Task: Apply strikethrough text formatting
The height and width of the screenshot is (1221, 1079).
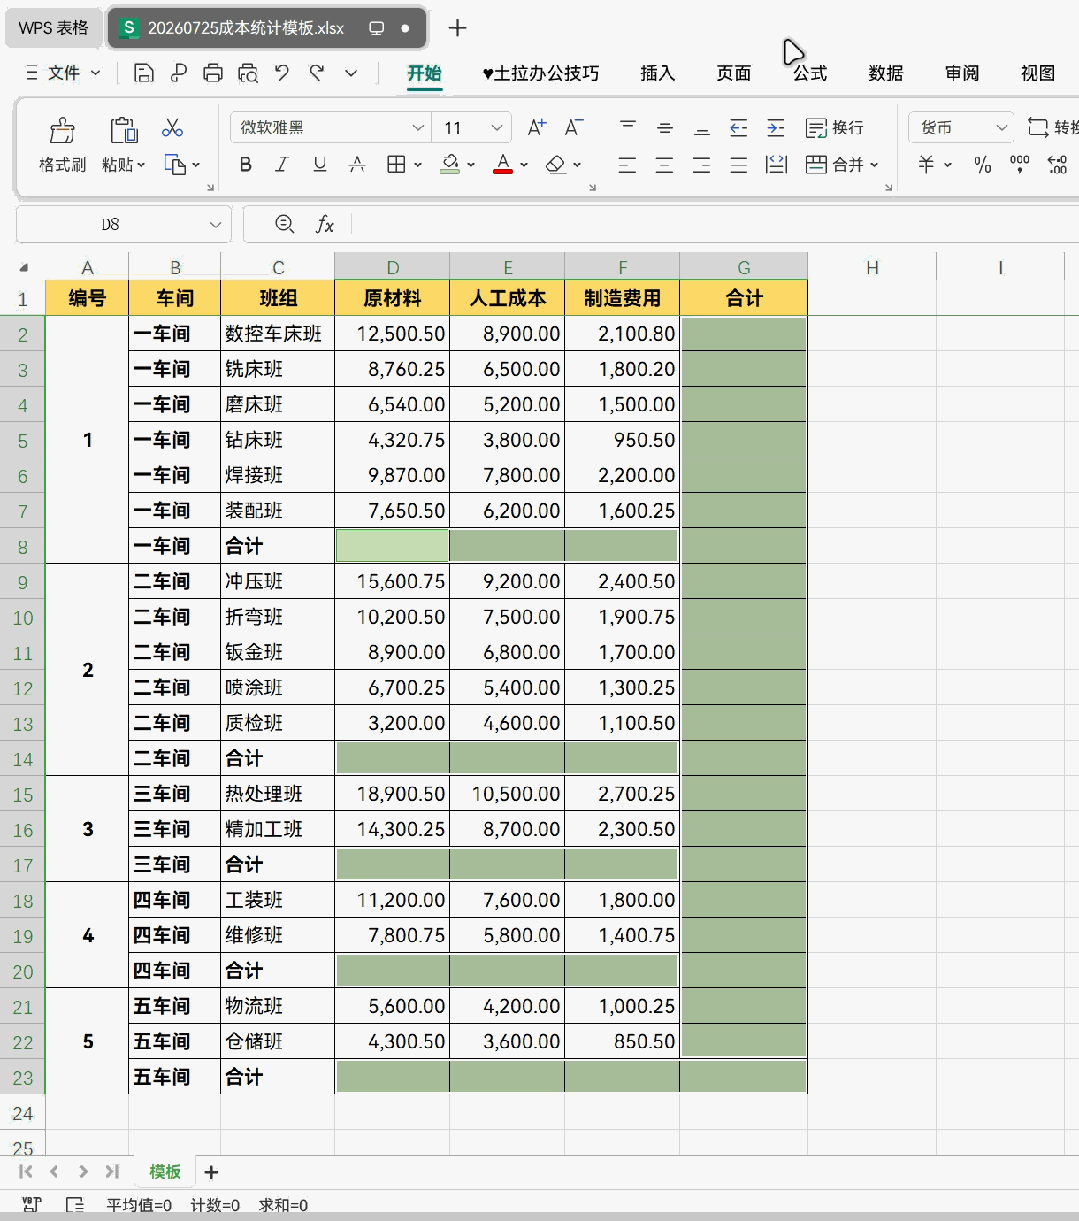Action: (x=357, y=165)
